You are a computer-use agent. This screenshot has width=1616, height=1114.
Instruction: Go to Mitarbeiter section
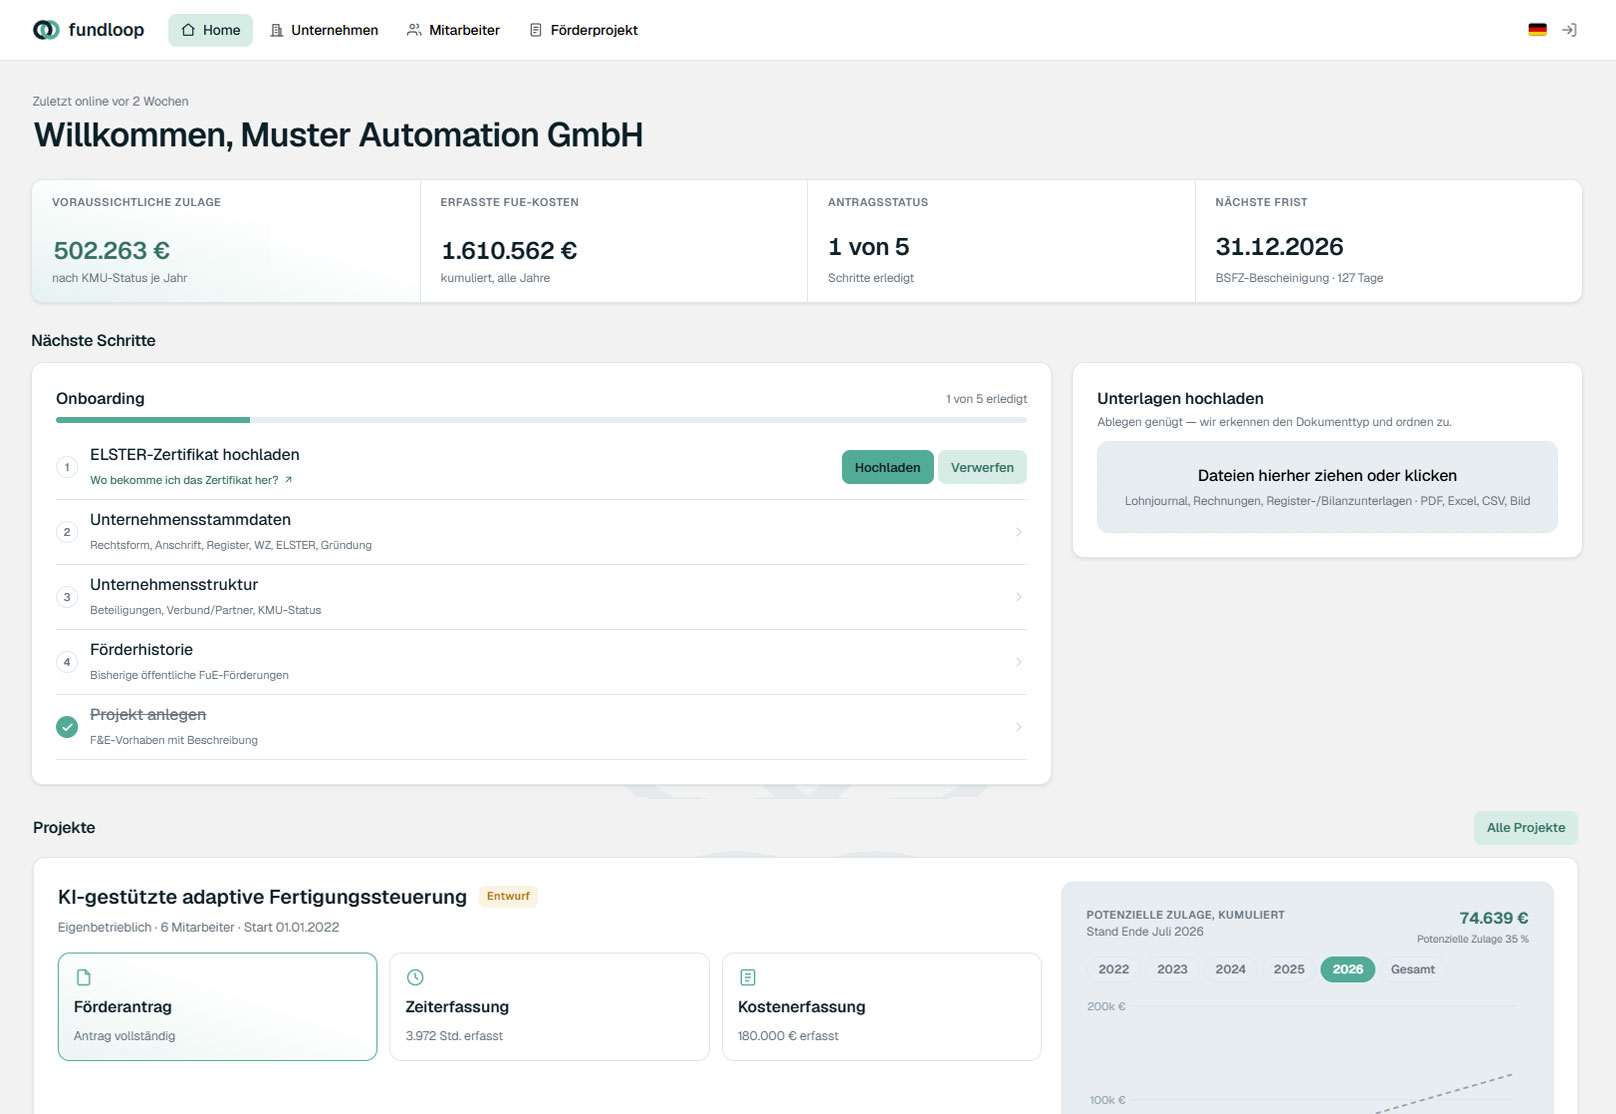click(453, 30)
